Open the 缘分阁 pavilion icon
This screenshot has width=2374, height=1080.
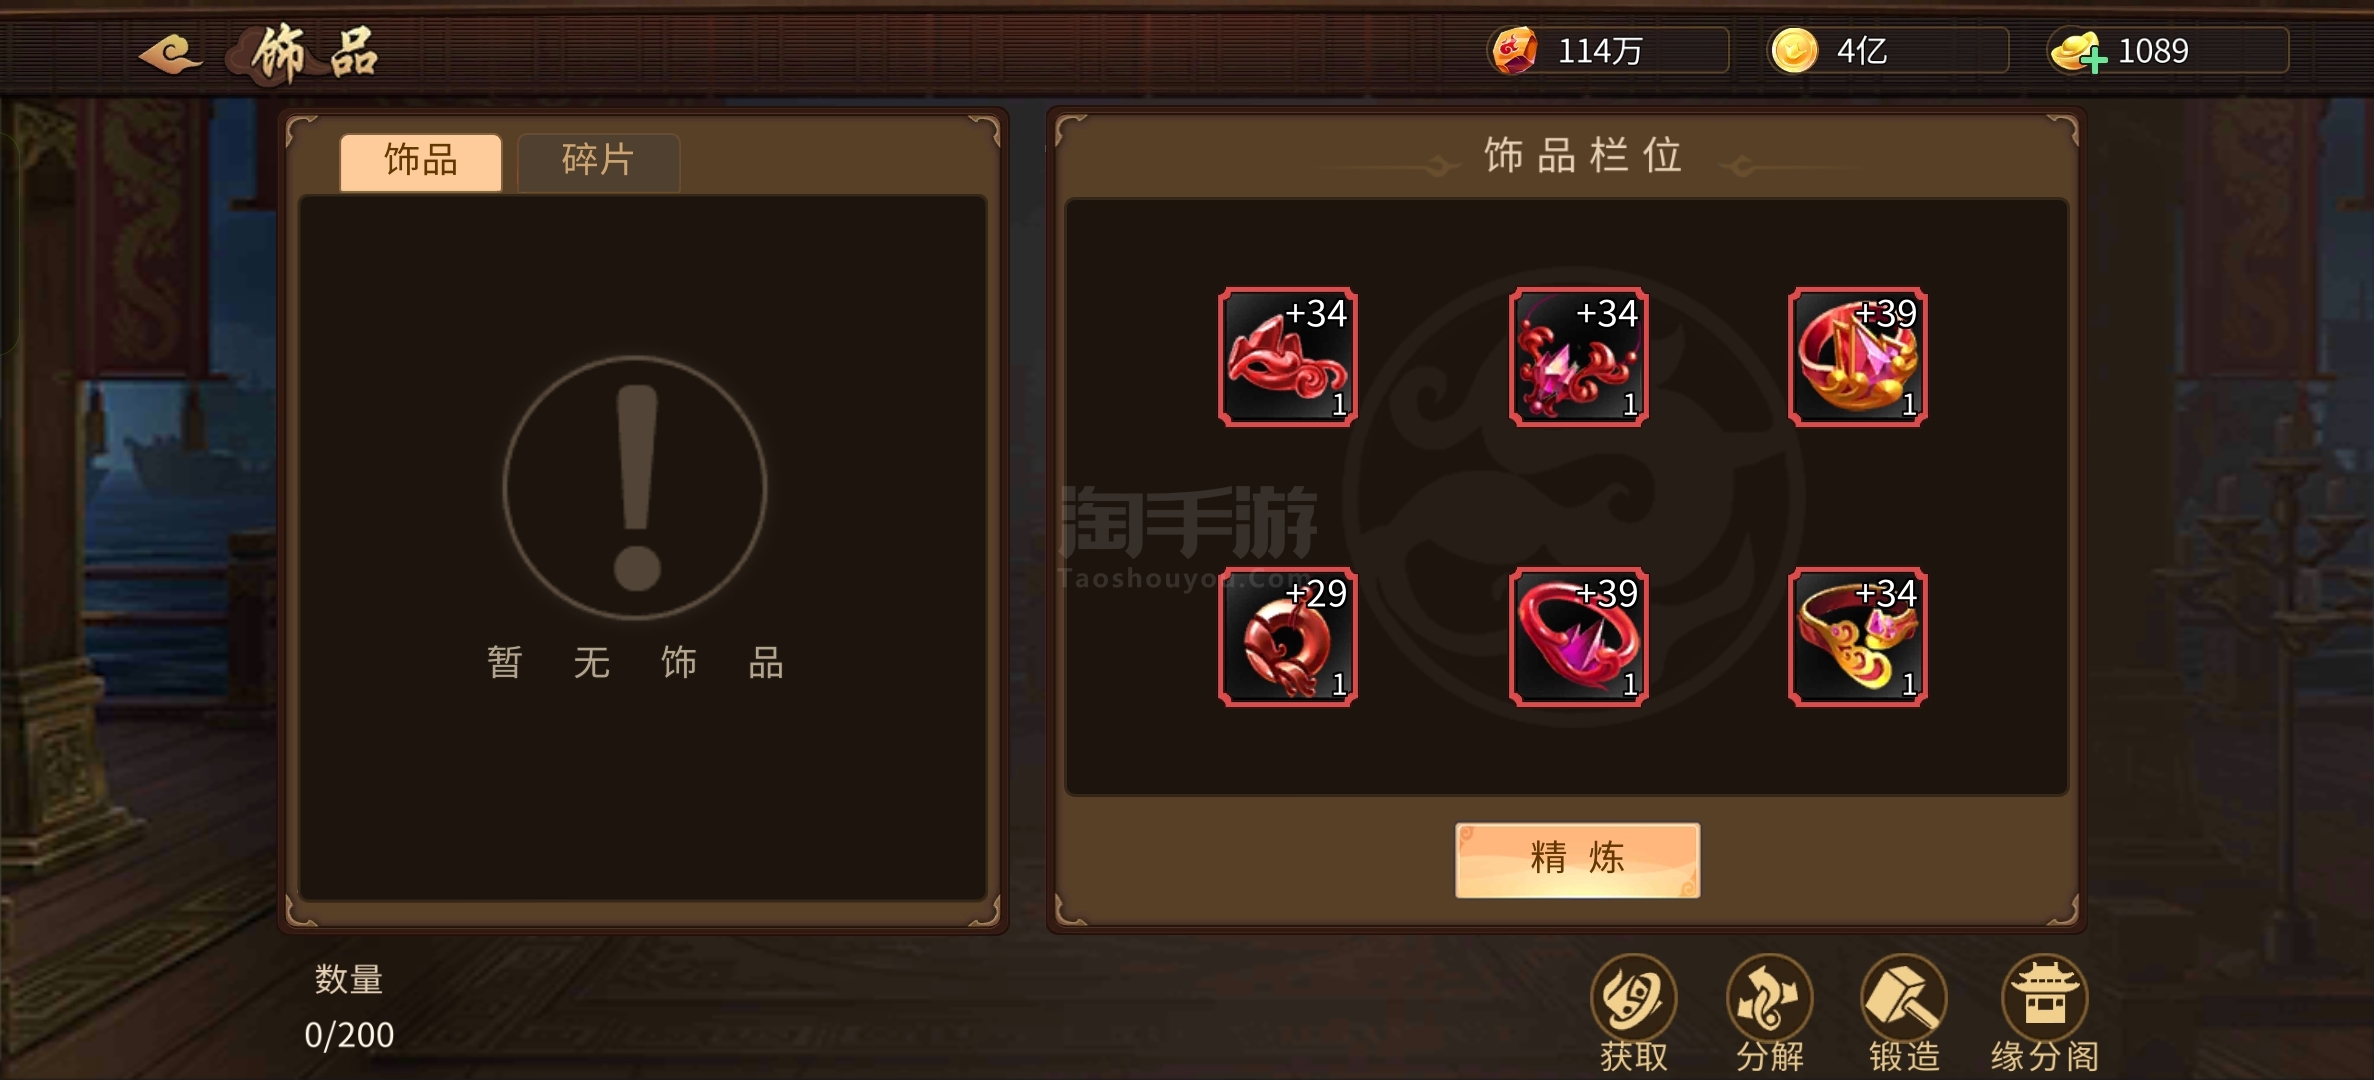[2044, 1013]
